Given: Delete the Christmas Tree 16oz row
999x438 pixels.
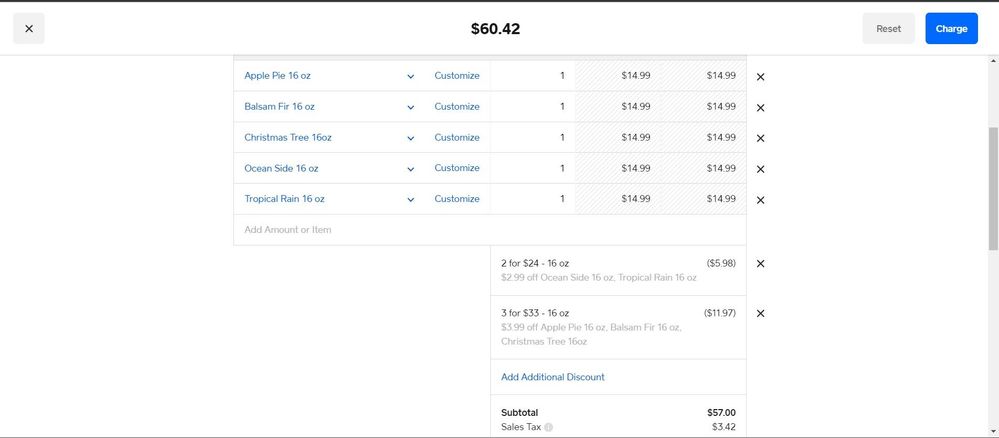Looking at the screenshot, I should tap(760, 138).
